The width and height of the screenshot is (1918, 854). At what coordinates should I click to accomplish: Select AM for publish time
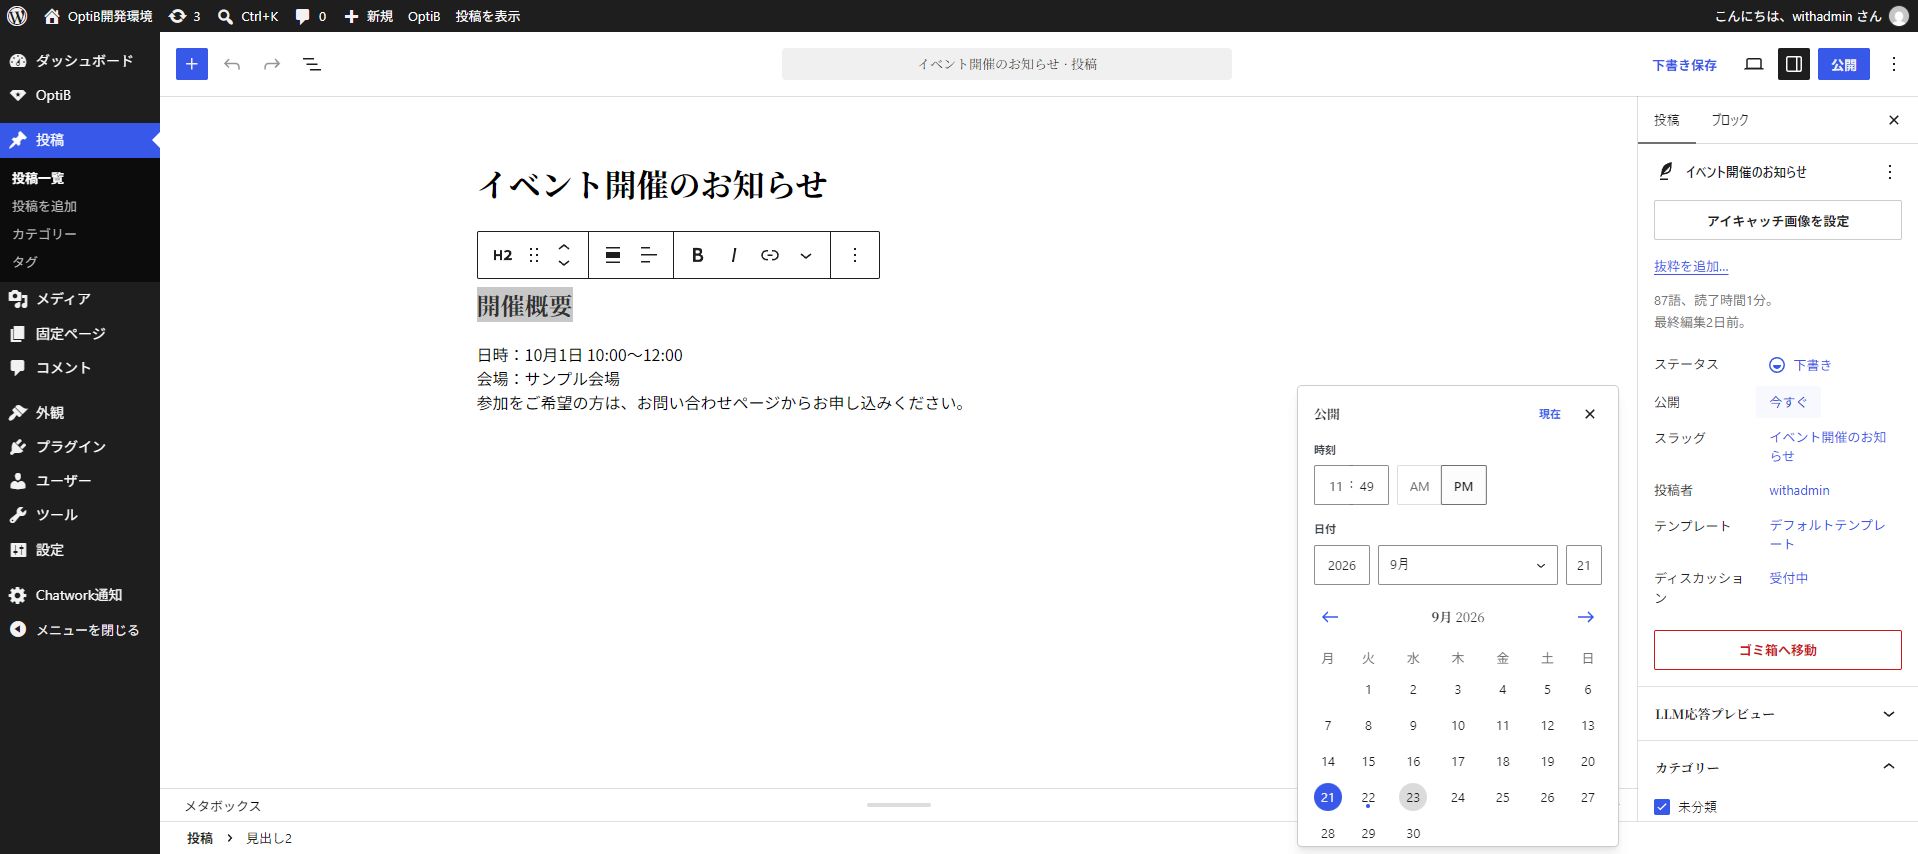click(x=1419, y=486)
